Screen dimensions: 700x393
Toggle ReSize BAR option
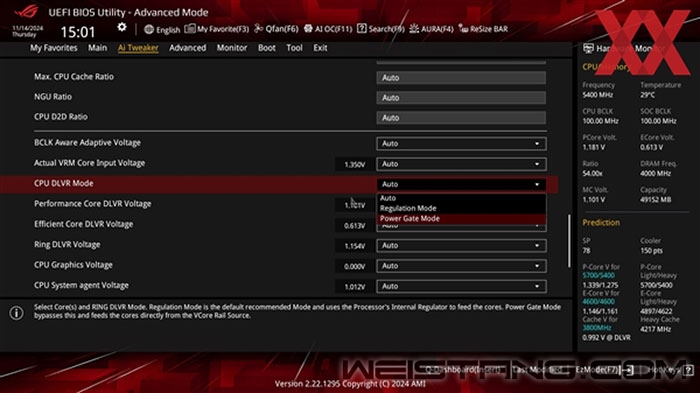[x=483, y=29]
